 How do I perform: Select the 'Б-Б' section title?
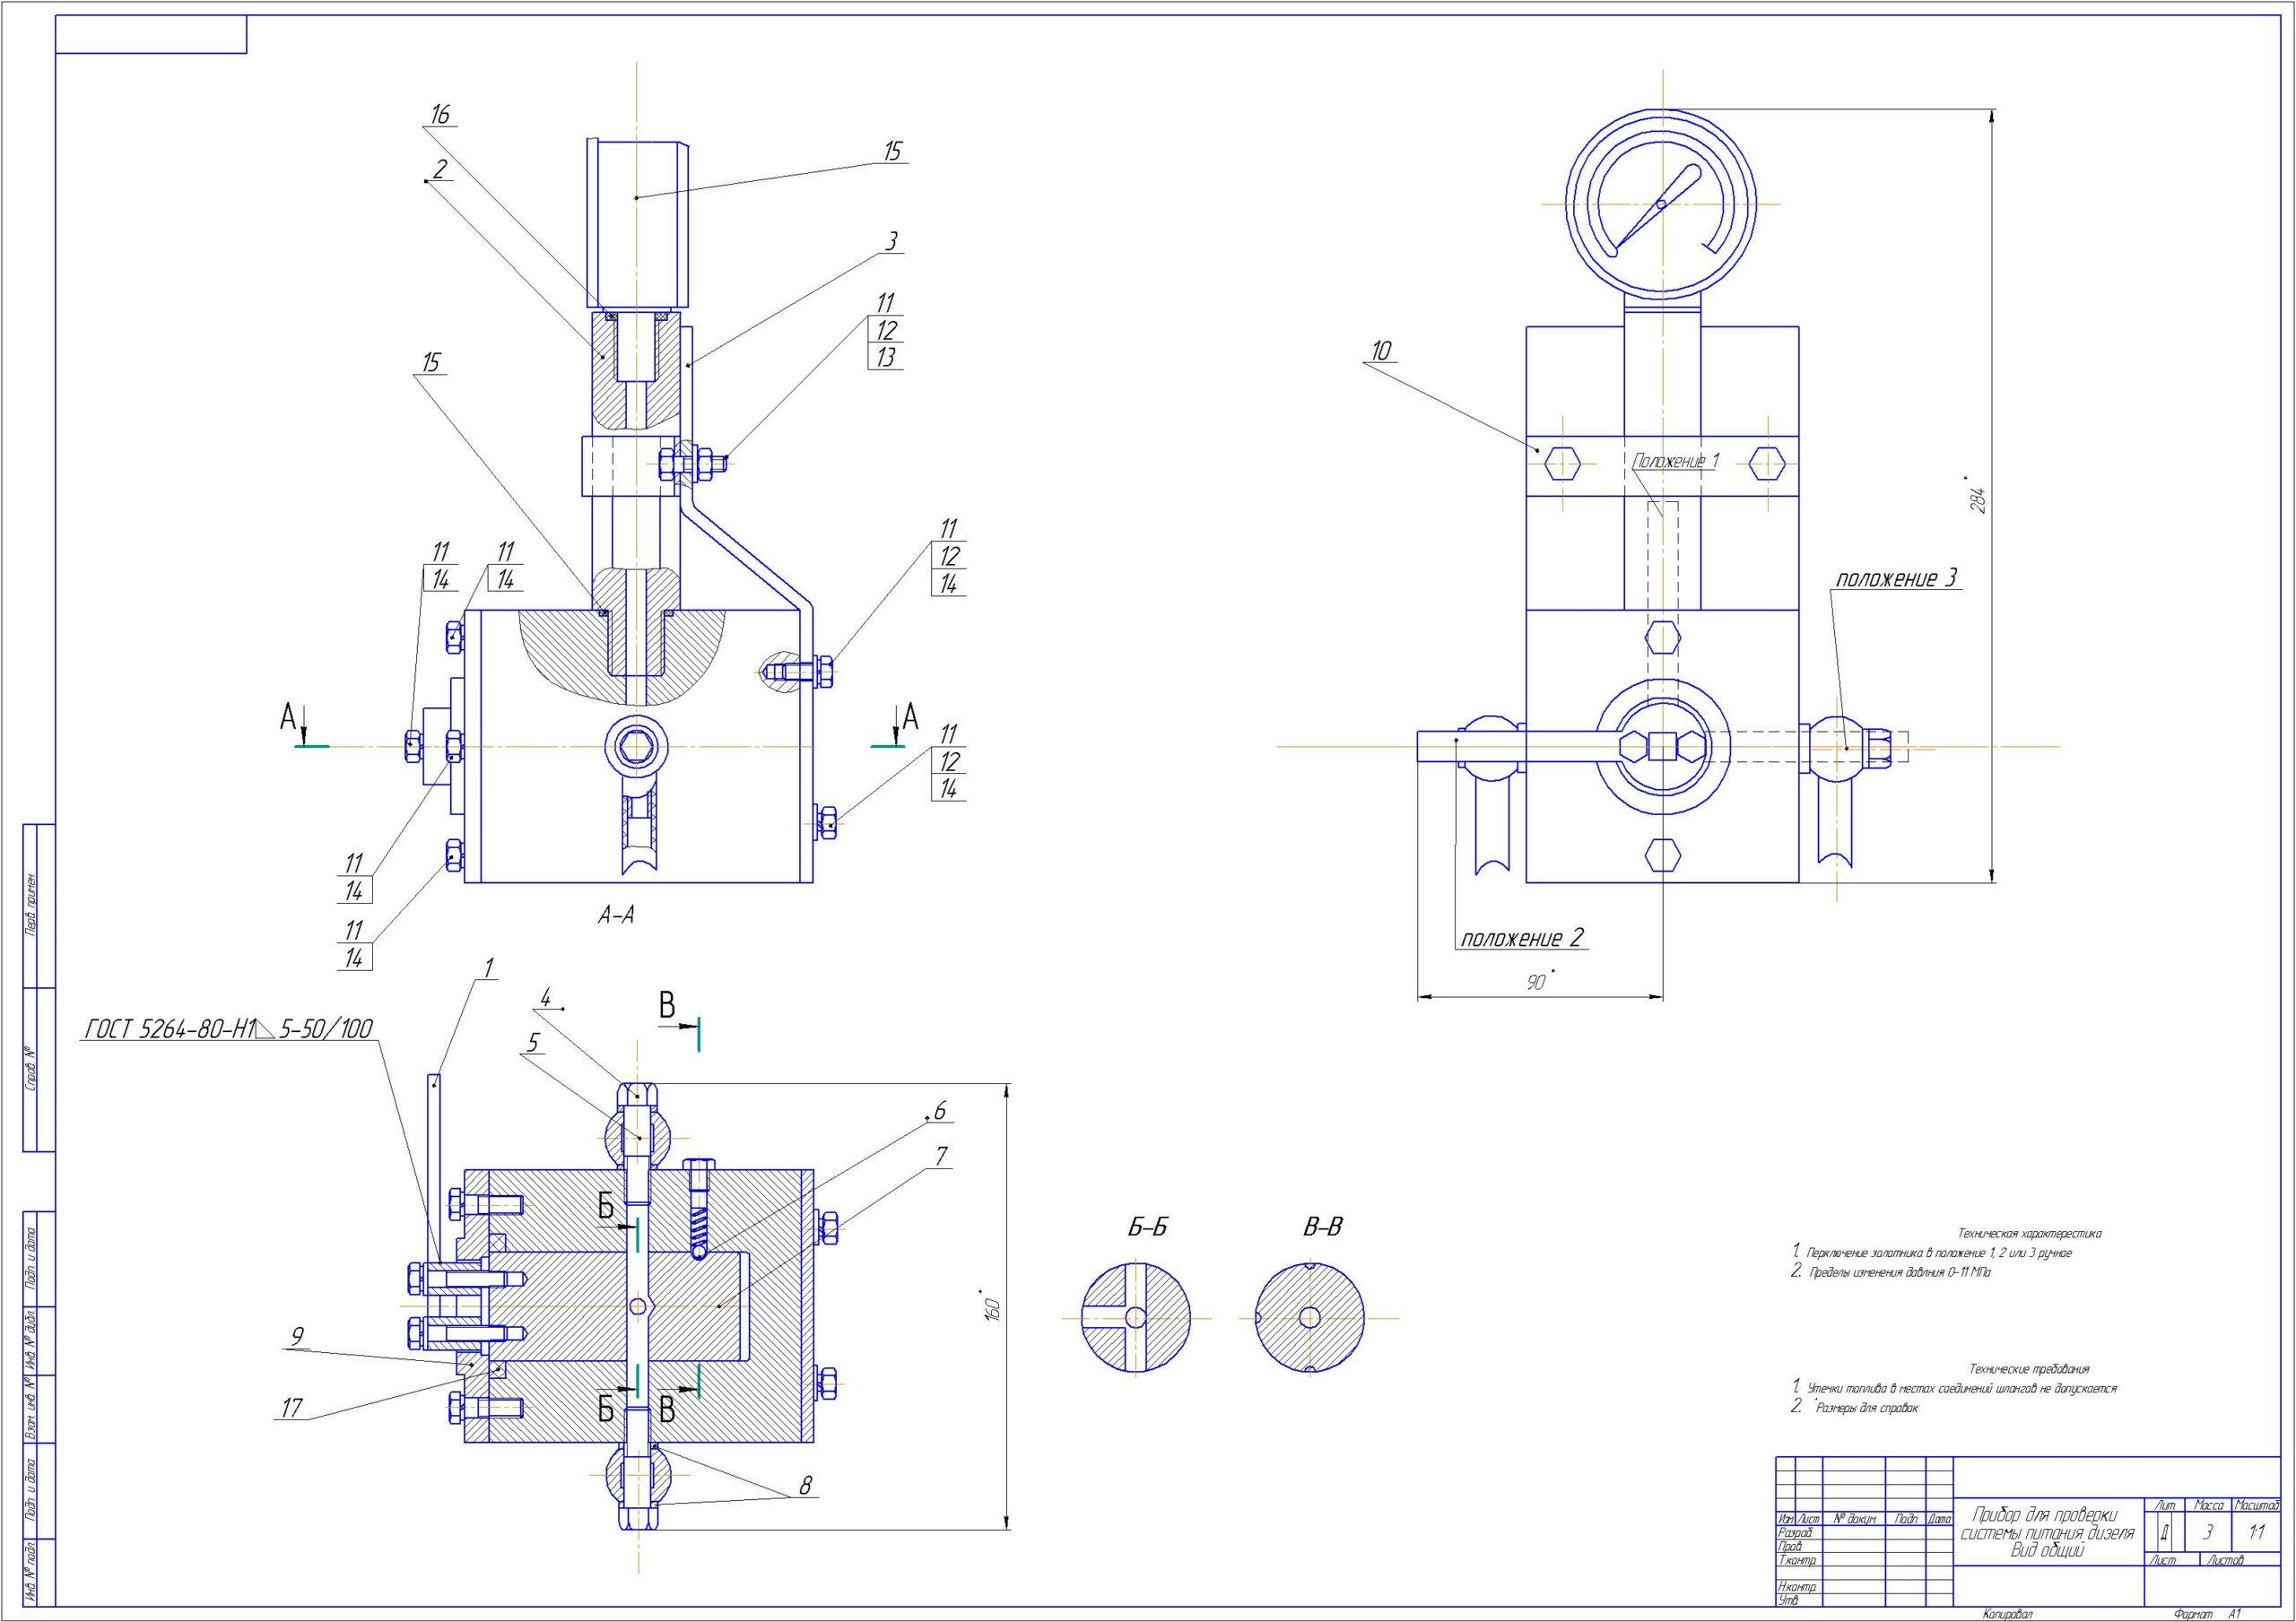(x=1148, y=1227)
